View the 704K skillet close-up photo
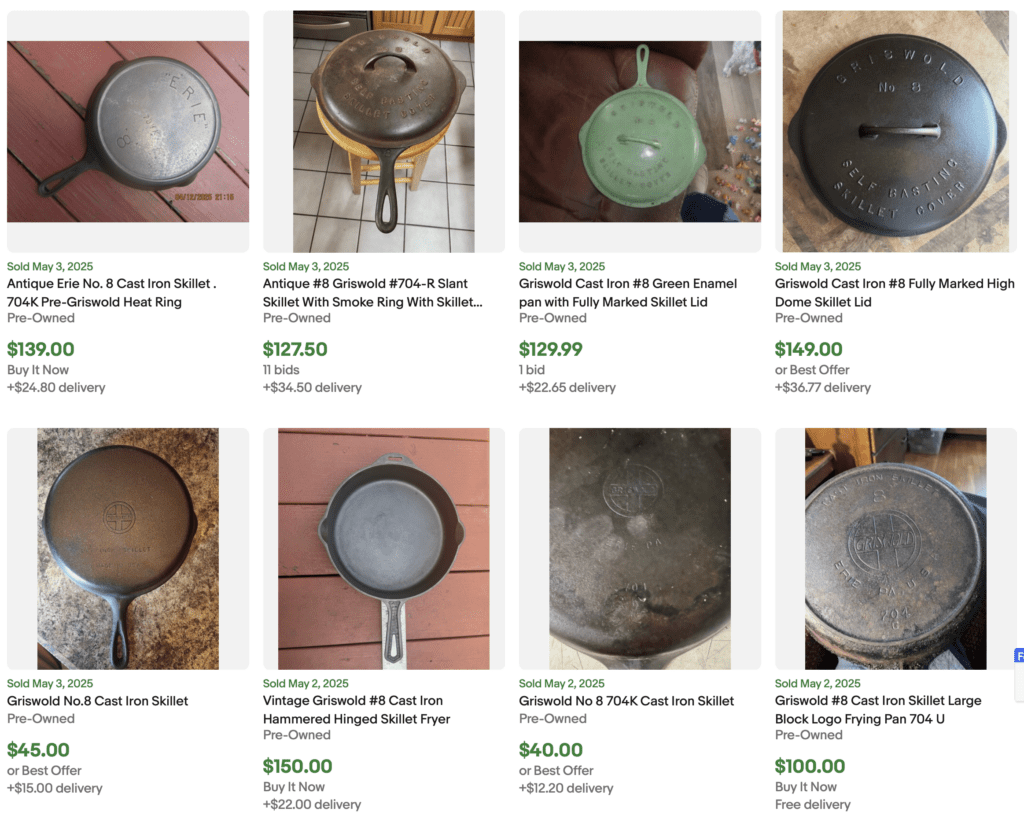The width and height of the screenshot is (1024, 819). 638,546
